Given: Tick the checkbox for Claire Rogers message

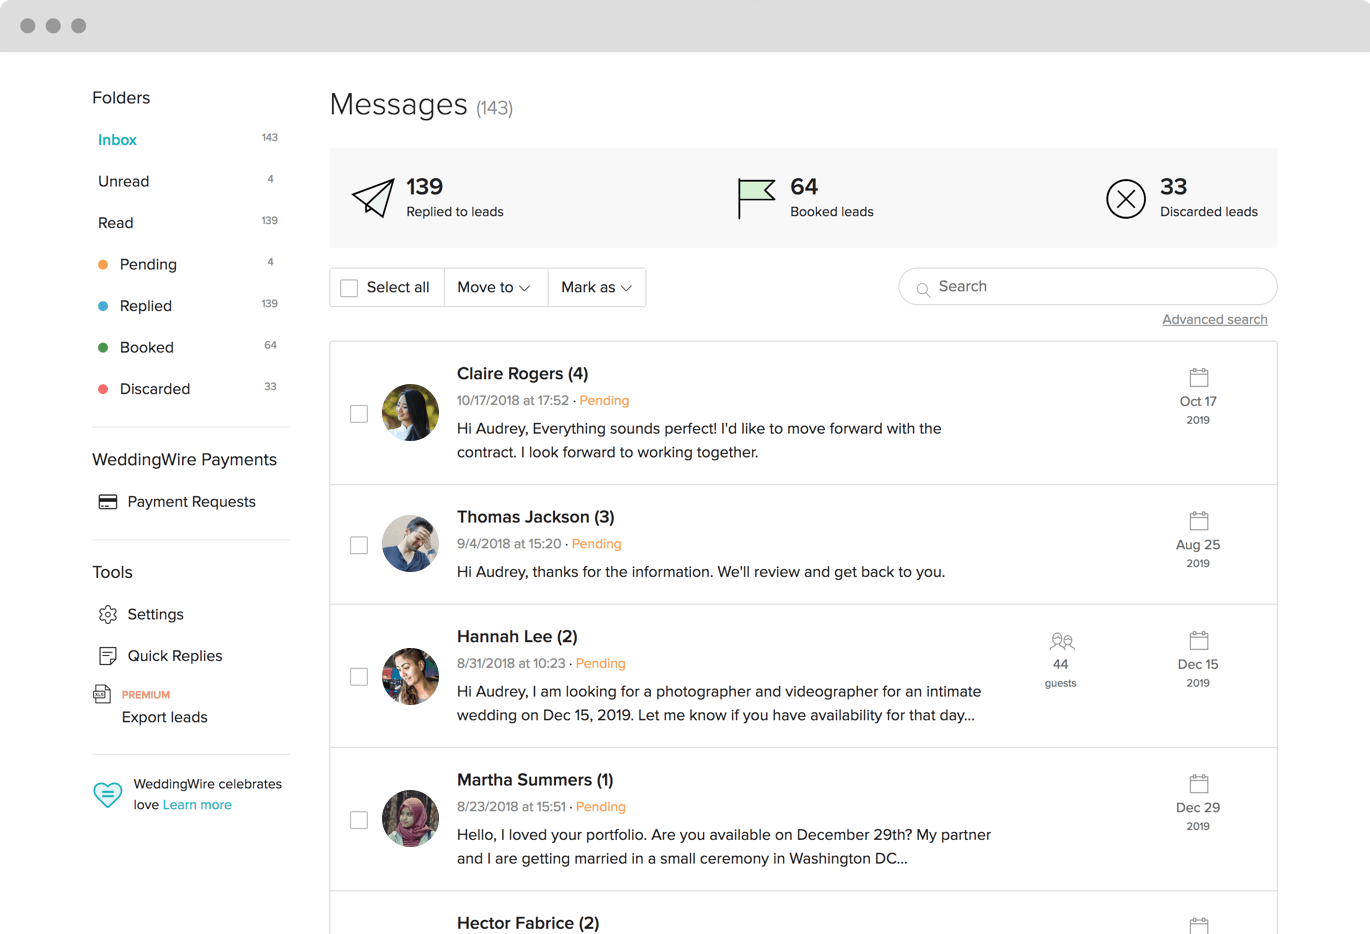Looking at the screenshot, I should click(359, 414).
